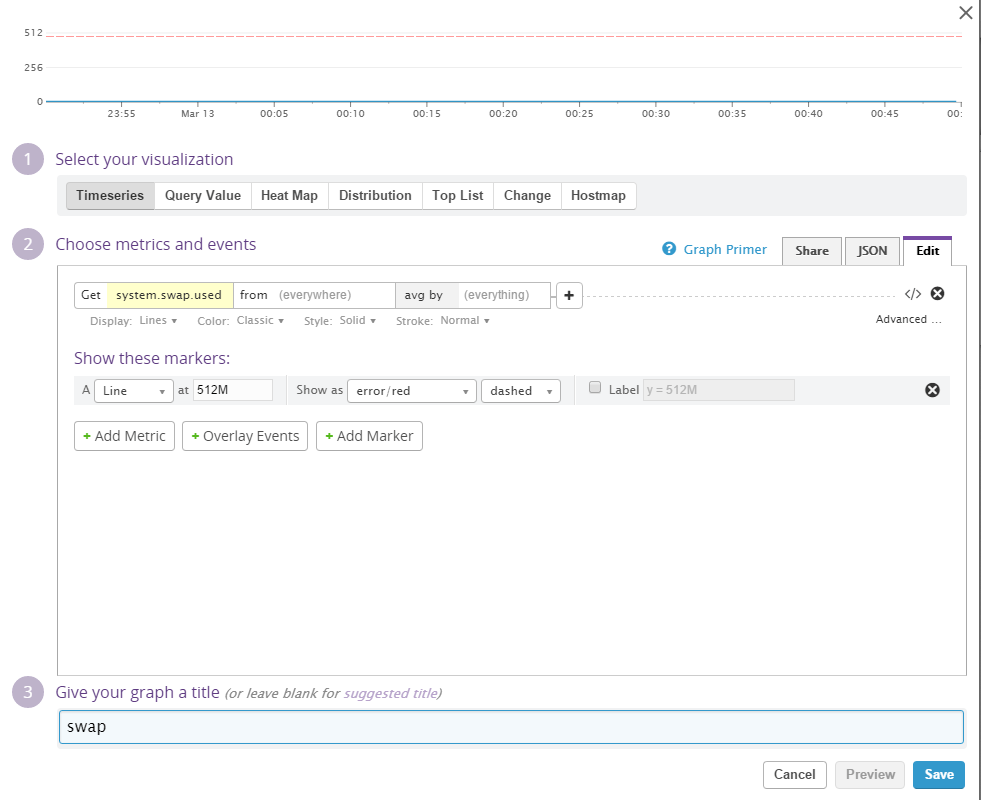Click the code editor toggle icon
Image resolution: width=981 pixels, height=800 pixels.
coord(912,294)
